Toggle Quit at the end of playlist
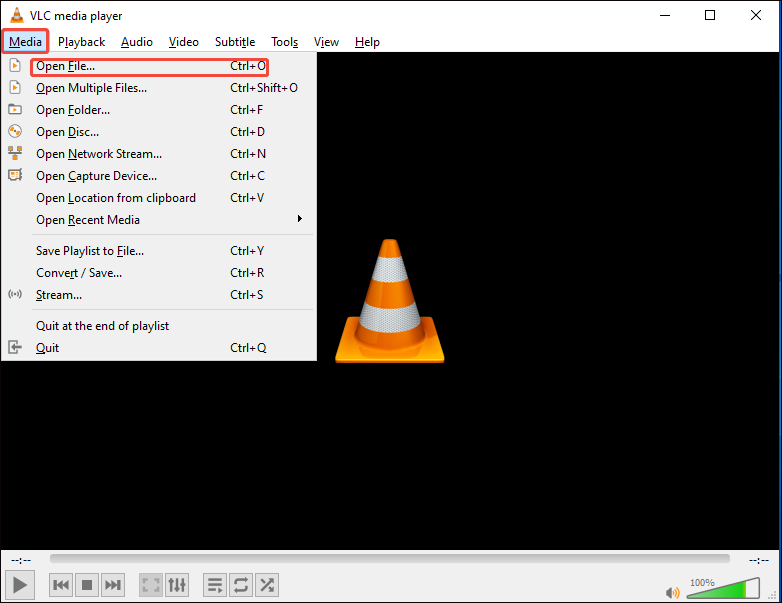The width and height of the screenshot is (782, 603). click(159, 326)
